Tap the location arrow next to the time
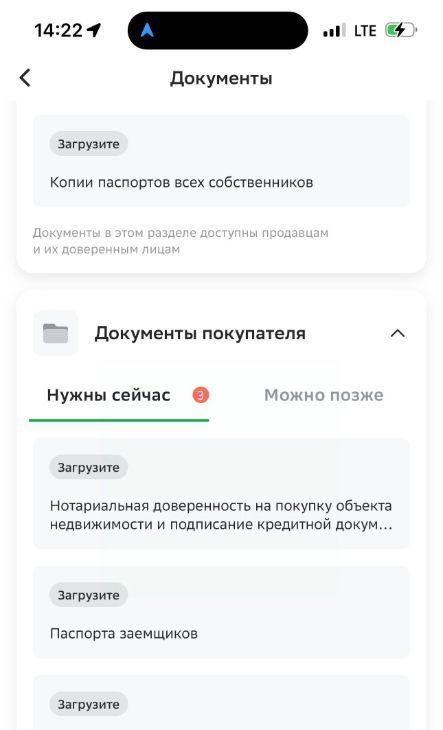443x730 pixels. tap(94, 31)
